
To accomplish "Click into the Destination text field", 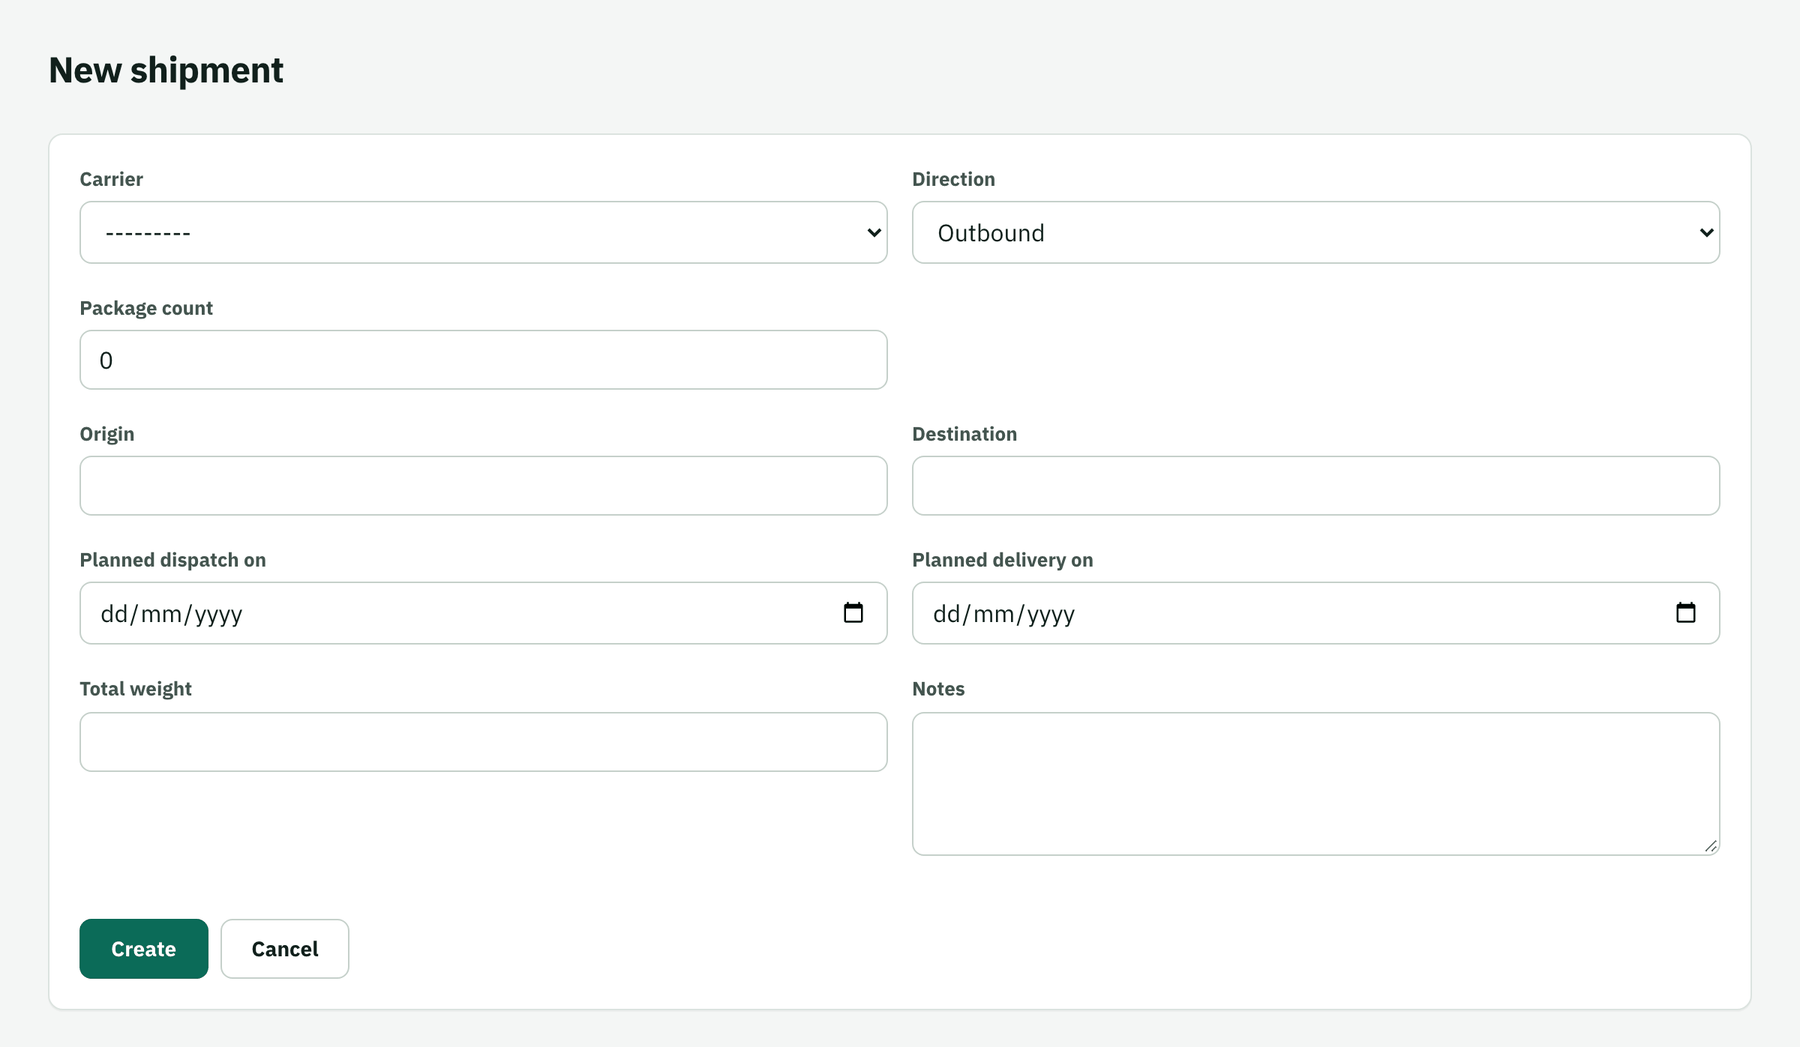I will [x=1316, y=486].
